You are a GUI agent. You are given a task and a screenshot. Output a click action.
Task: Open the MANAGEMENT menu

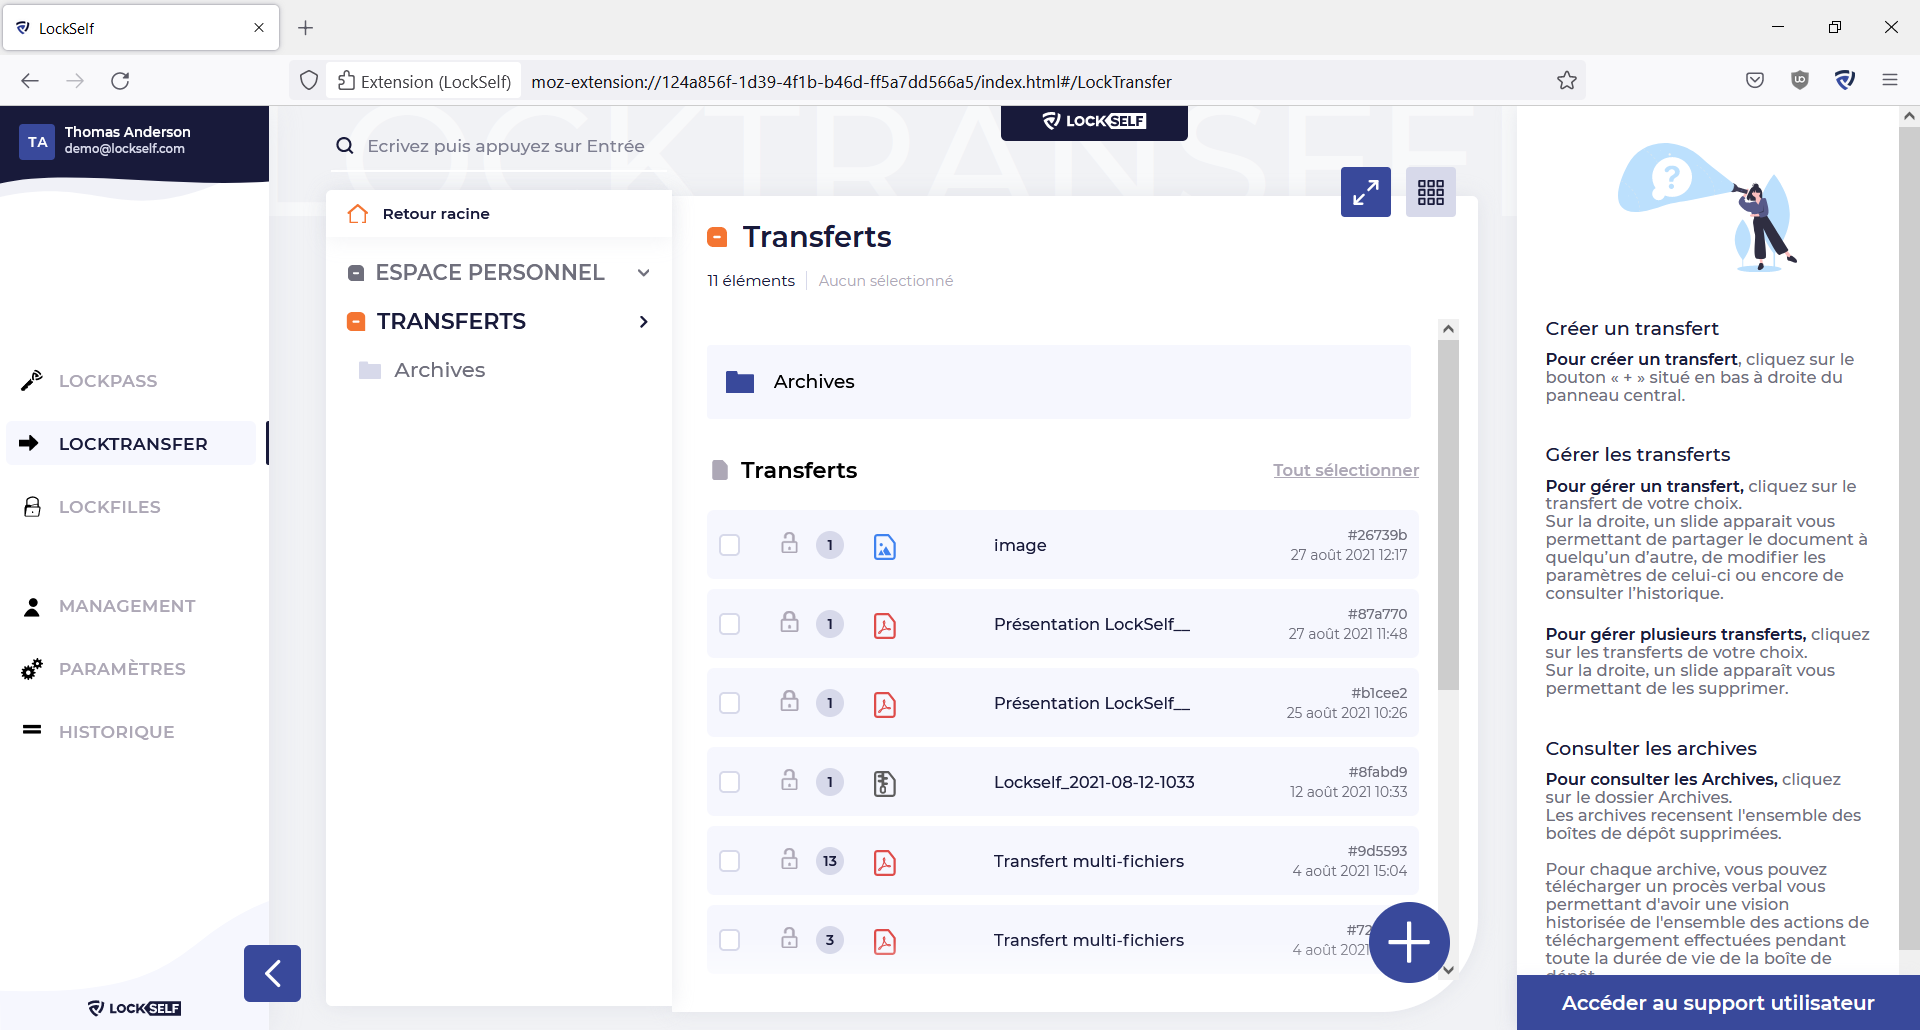127,606
